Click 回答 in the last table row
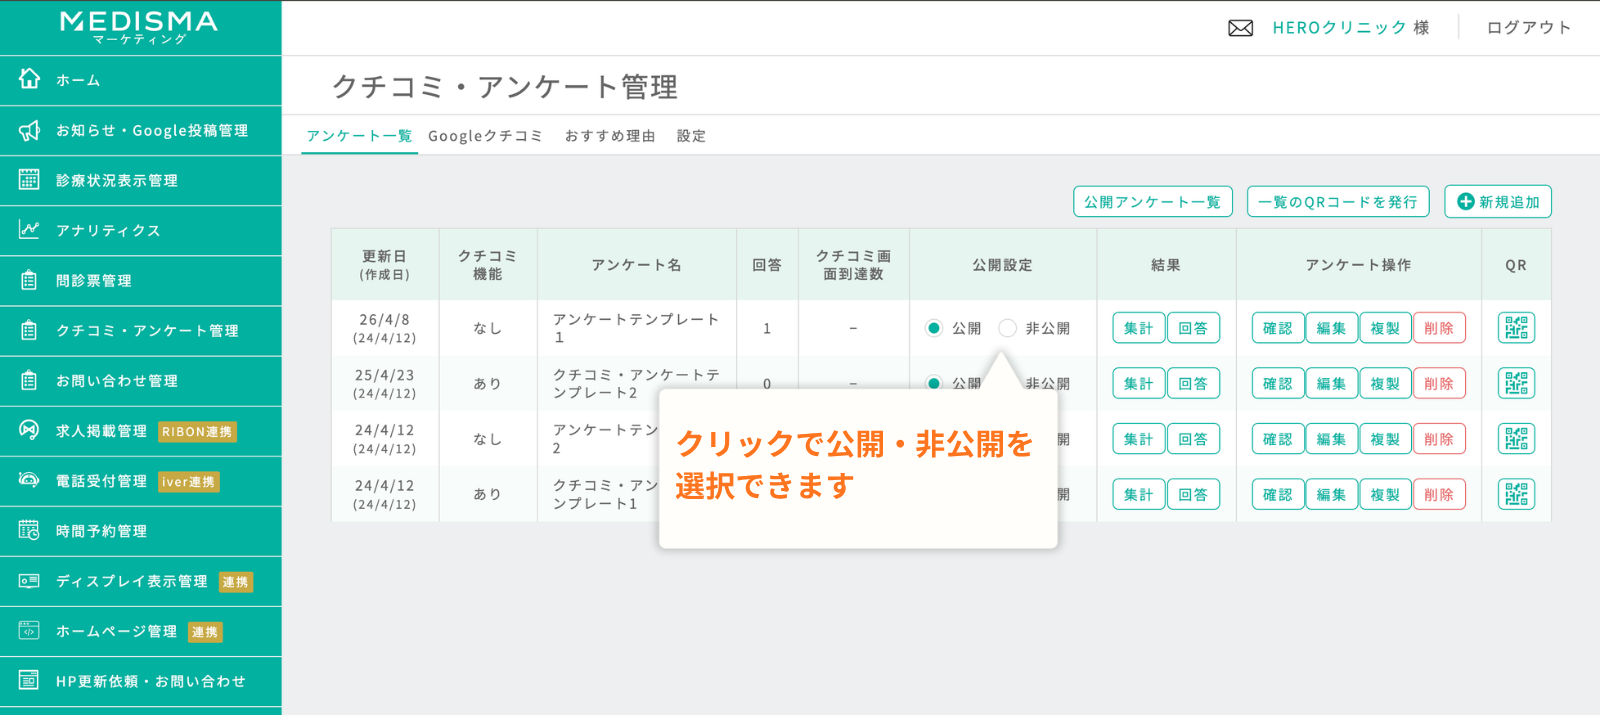1600x715 pixels. coord(1193,494)
